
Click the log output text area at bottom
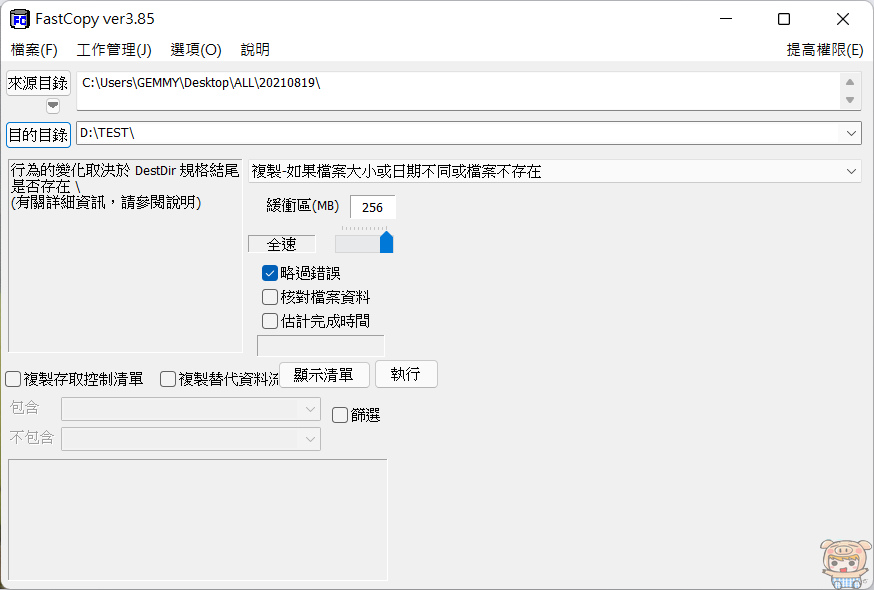pos(198,520)
